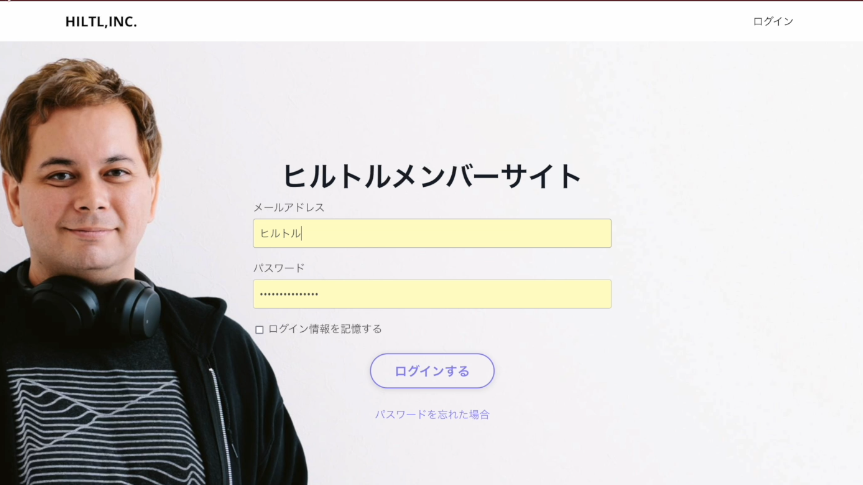Screen dimensions: 863x485
Task: Focus the メールアドレス input field
Action: coord(432,233)
